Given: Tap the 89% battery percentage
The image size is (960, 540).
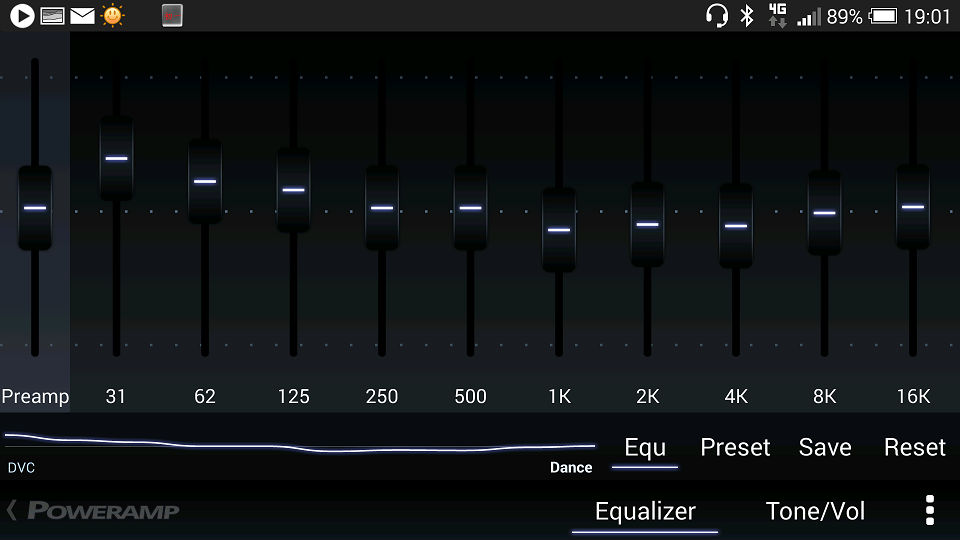Looking at the screenshot, I should tap(844, 17).
